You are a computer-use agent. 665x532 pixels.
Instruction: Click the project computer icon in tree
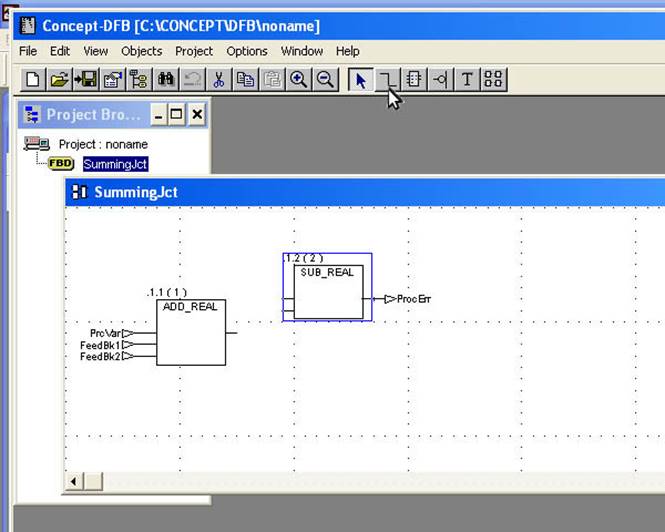tap(37, 144)
